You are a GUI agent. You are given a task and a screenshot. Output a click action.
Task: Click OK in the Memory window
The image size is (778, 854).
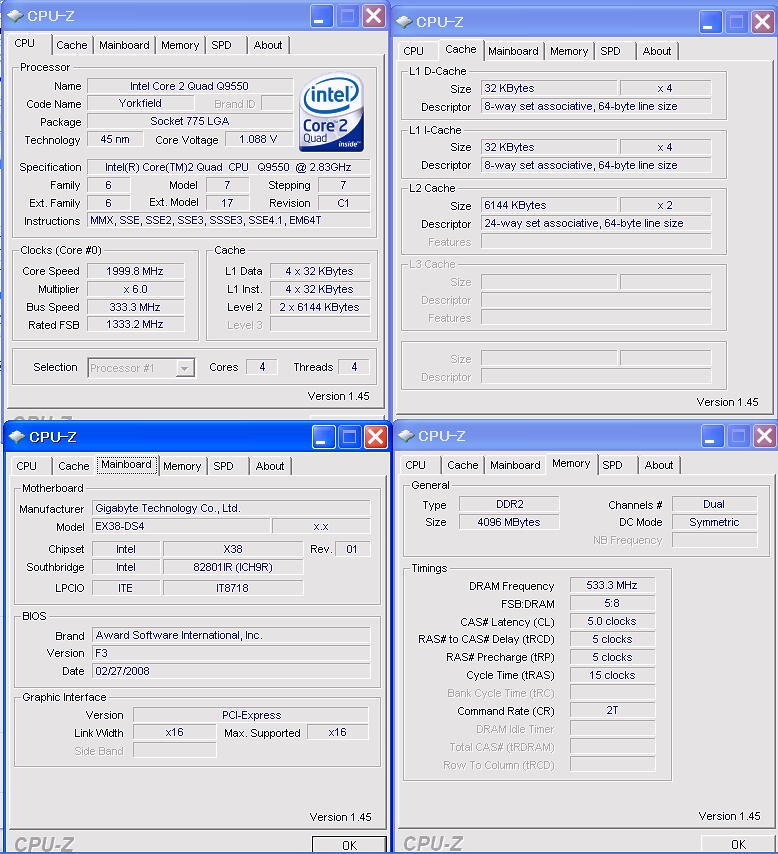click(738, 844)
